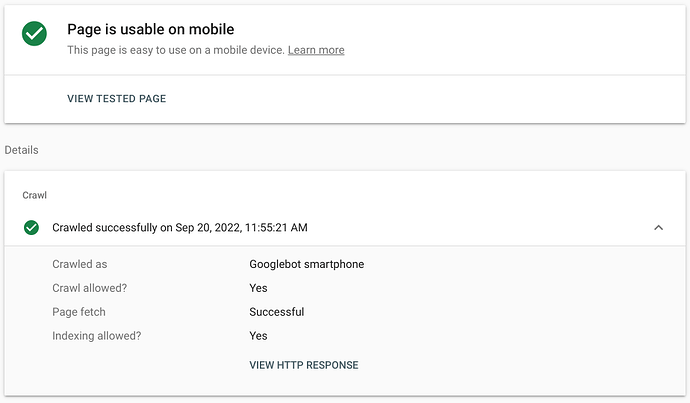Click the 11:55:21 AM crawl time
The height and width of the screenshot is (403, 690).
pos(264,228)
